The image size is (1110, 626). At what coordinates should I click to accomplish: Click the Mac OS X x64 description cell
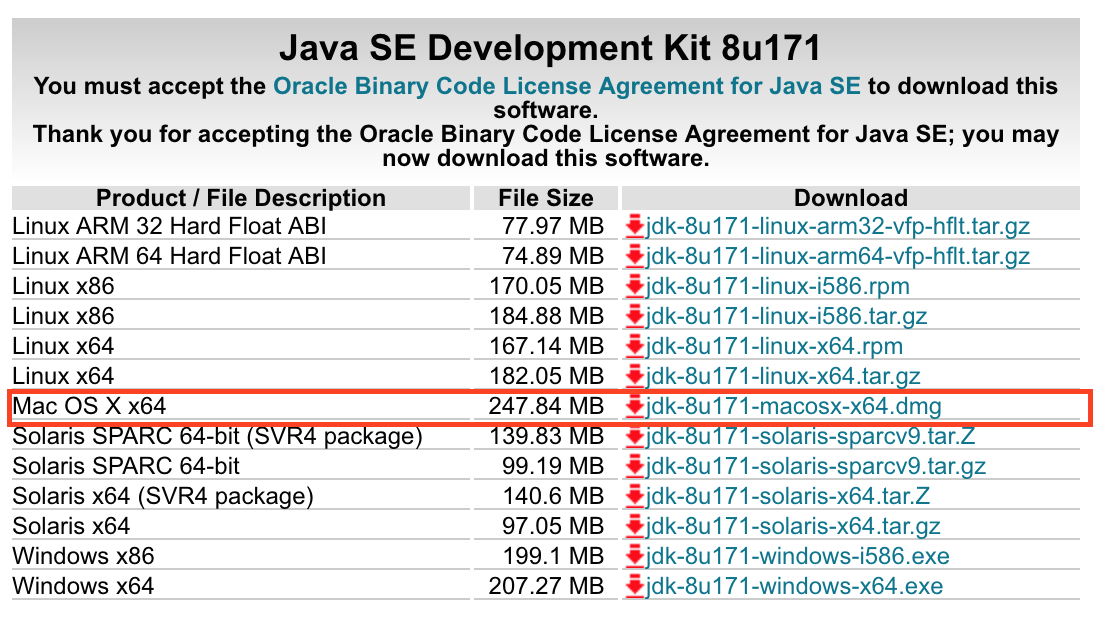point(90,407)
